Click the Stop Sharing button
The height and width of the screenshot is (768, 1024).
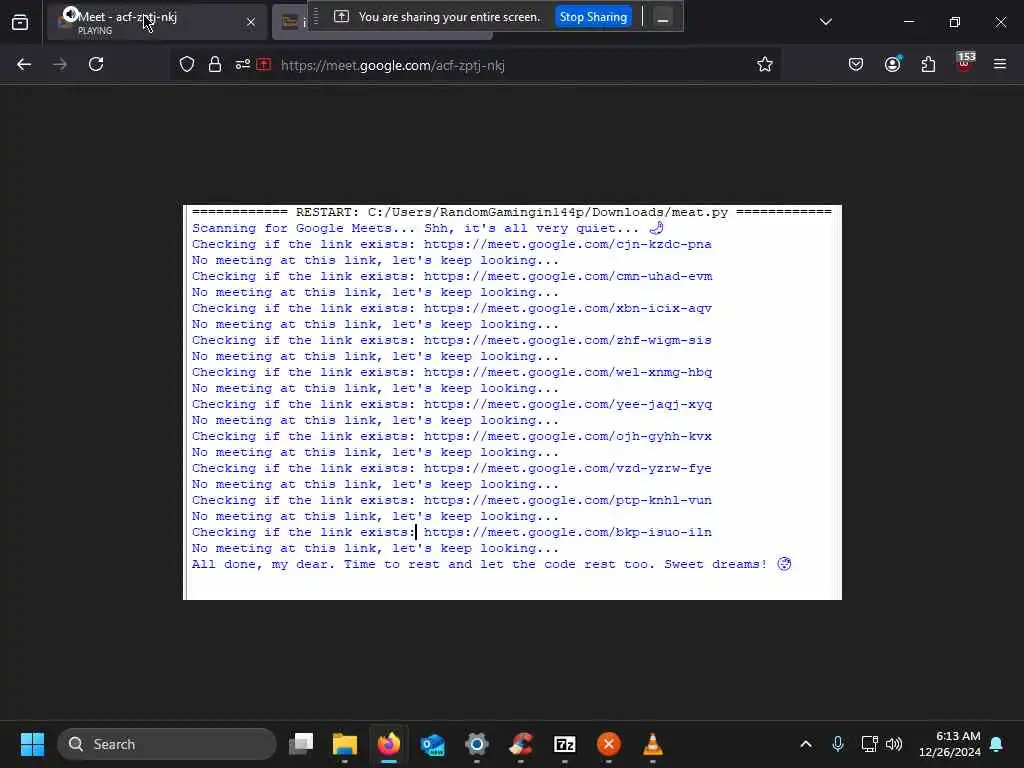coord(593,17)
